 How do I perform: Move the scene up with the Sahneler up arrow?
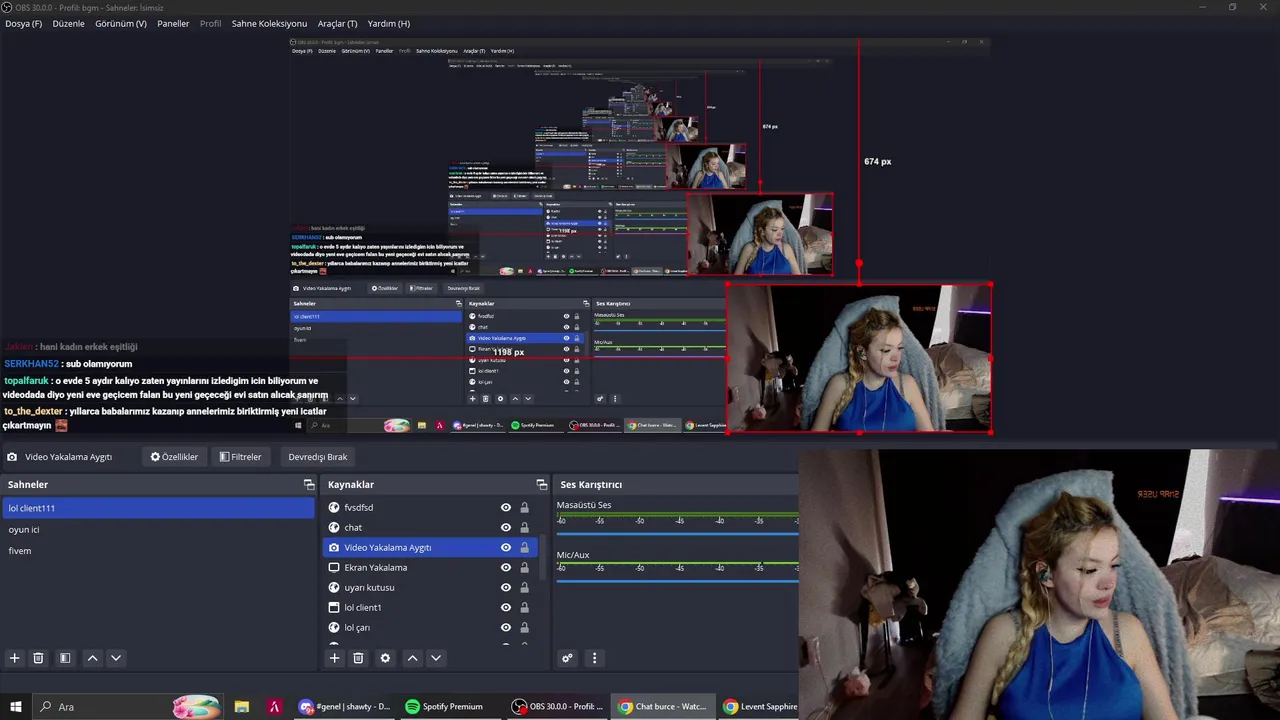click(92, 658)
